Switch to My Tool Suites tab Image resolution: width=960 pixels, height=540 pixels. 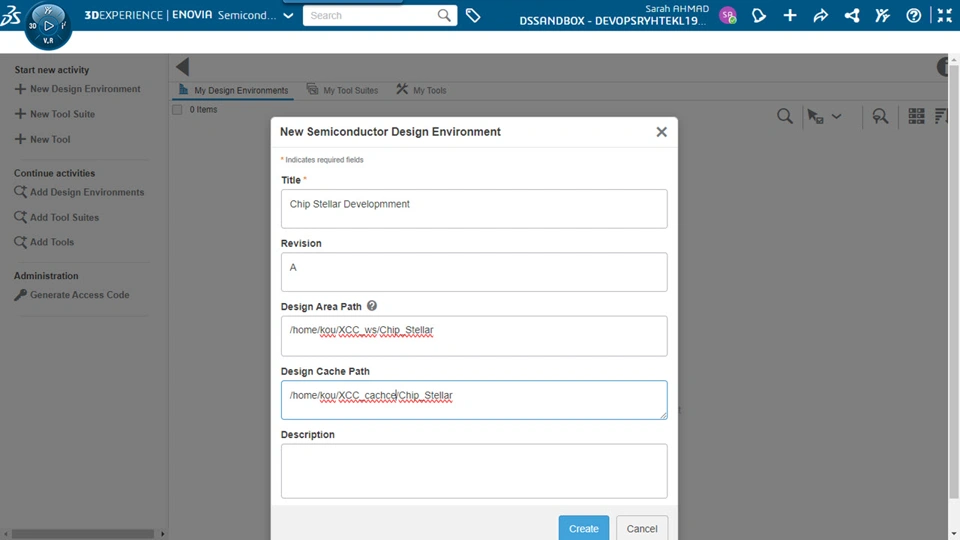pos(342,90)
